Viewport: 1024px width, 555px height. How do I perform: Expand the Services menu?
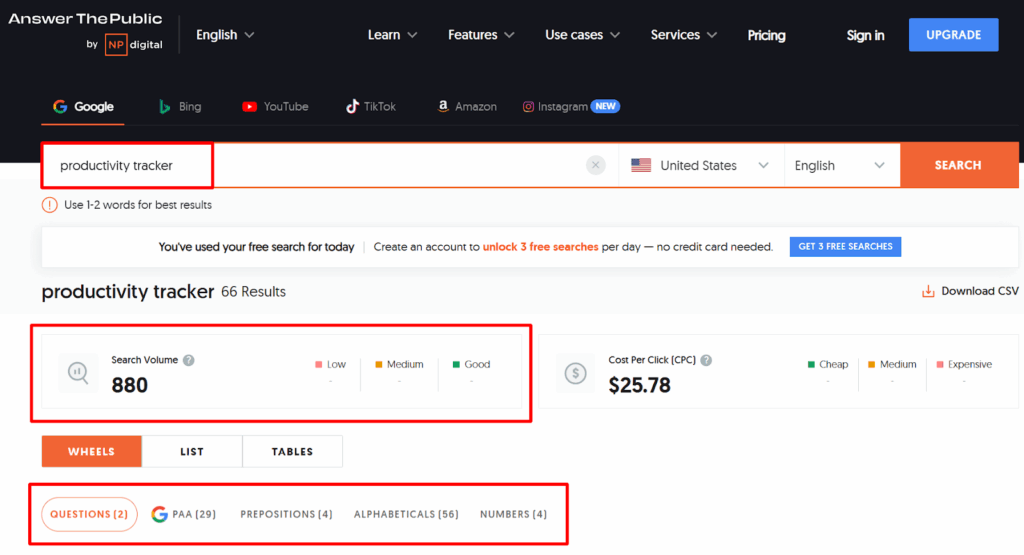tap(683, 35)
